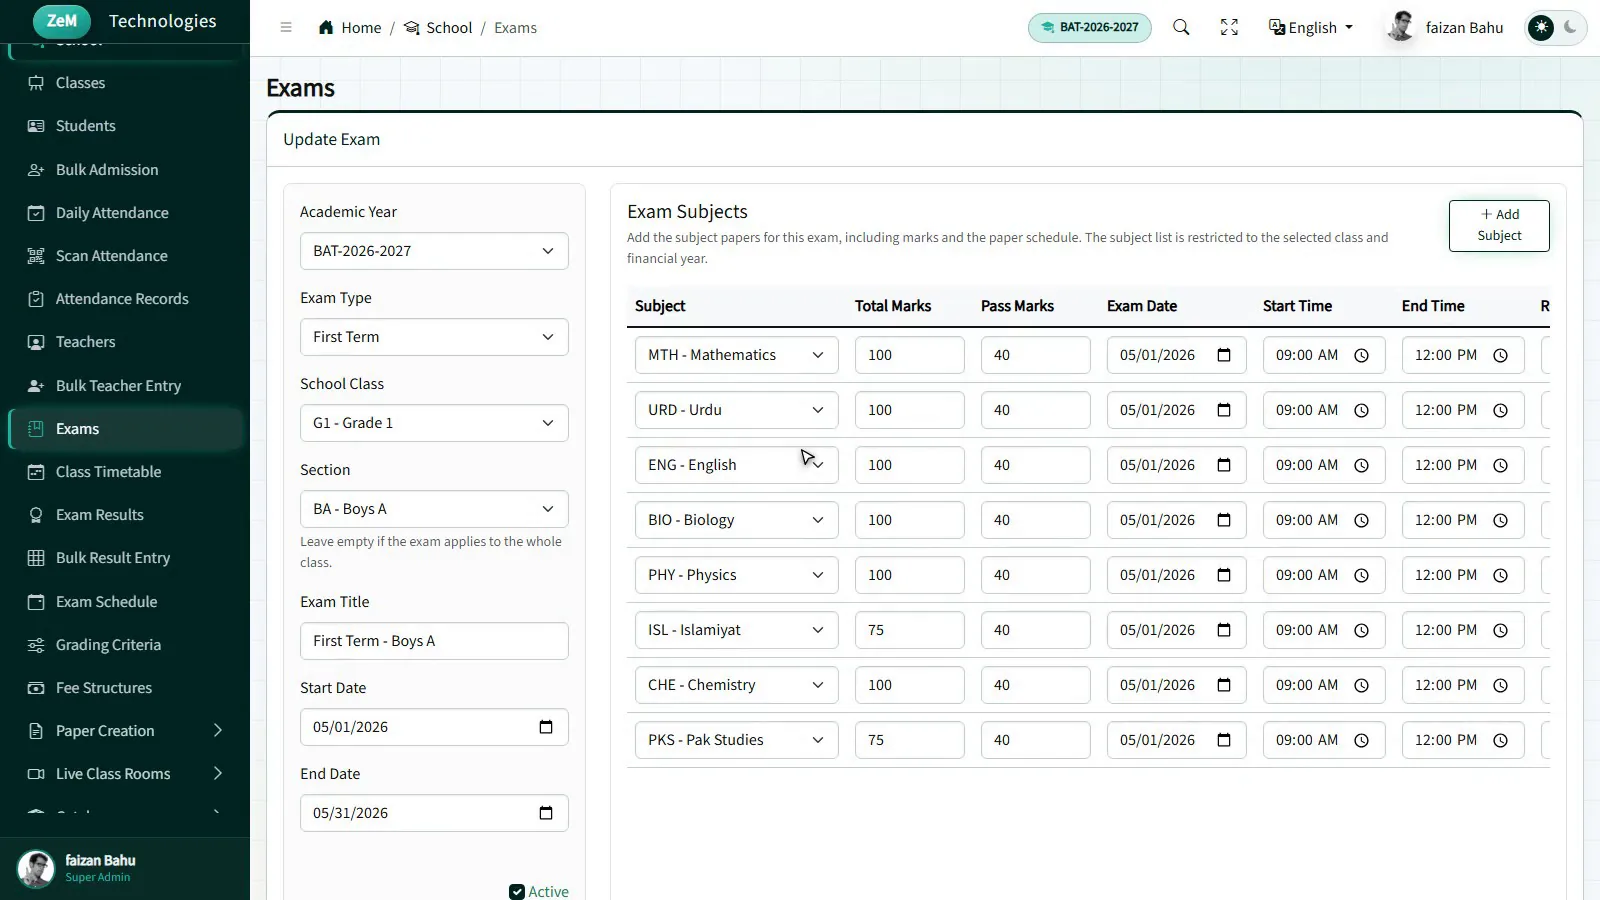Open the ISL - Islamiyat subject dropdown
1600x900 pixels.
pyautogui.click(x=736, y=630)
